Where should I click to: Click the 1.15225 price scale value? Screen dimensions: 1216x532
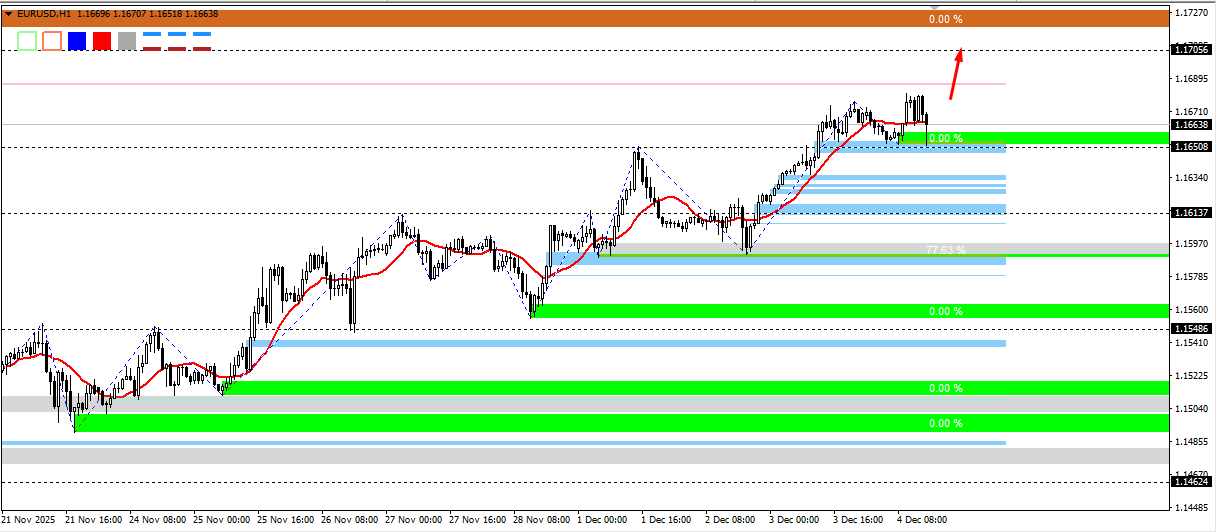coord(1193,376)
